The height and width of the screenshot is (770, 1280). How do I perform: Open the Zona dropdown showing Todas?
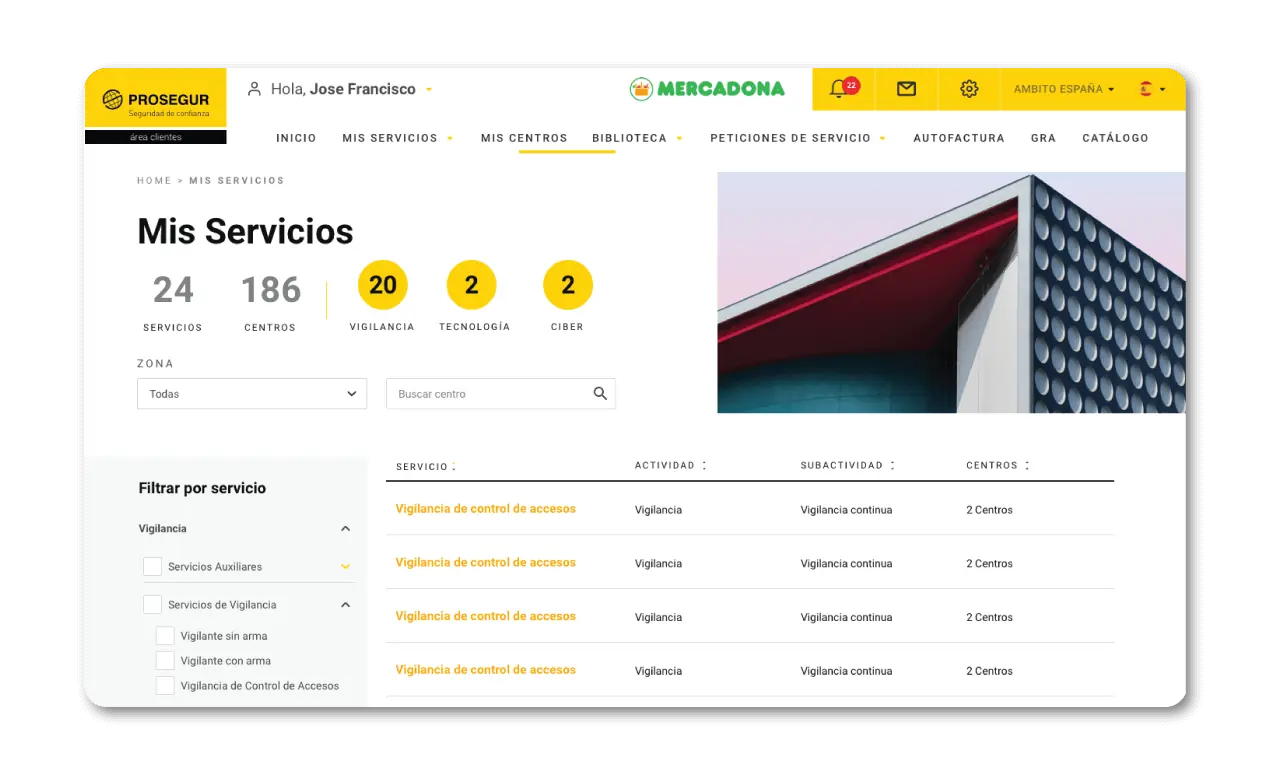click(251, 393)
